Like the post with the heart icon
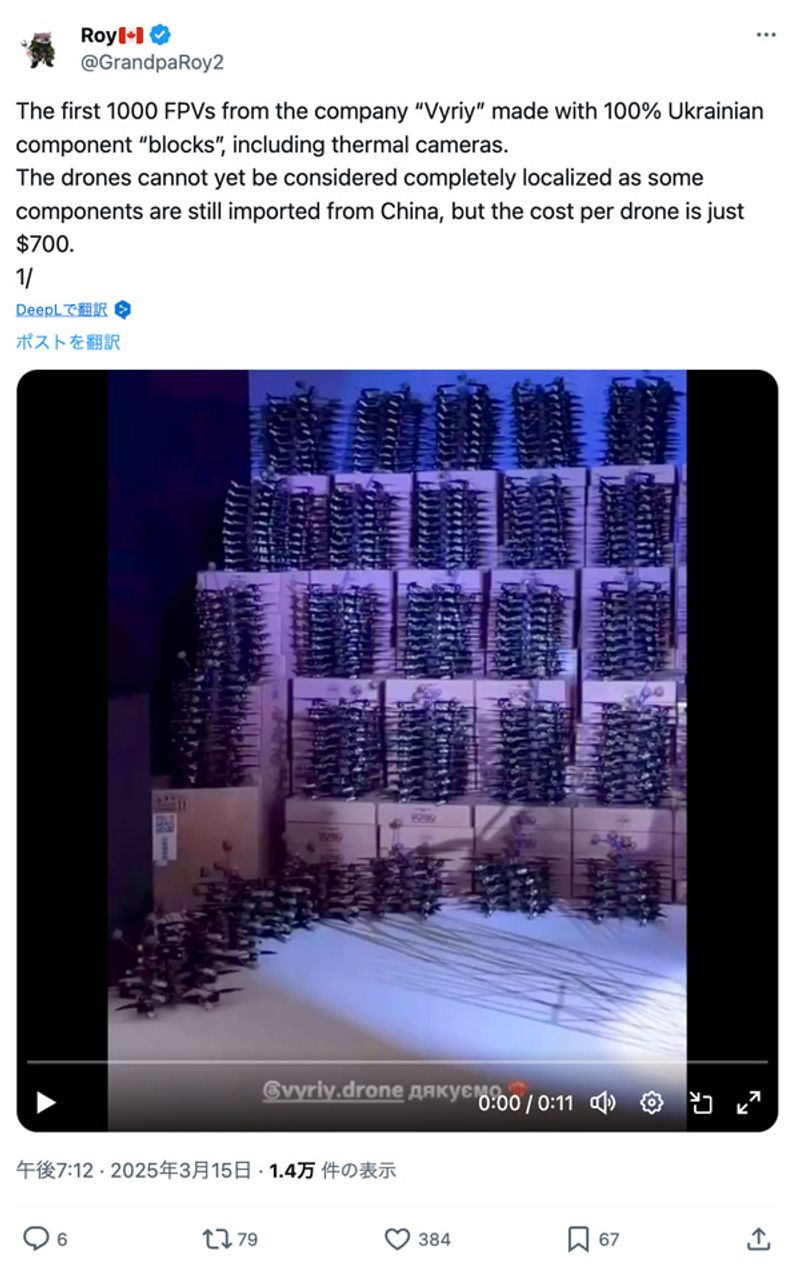 (x=397, y=1239)
